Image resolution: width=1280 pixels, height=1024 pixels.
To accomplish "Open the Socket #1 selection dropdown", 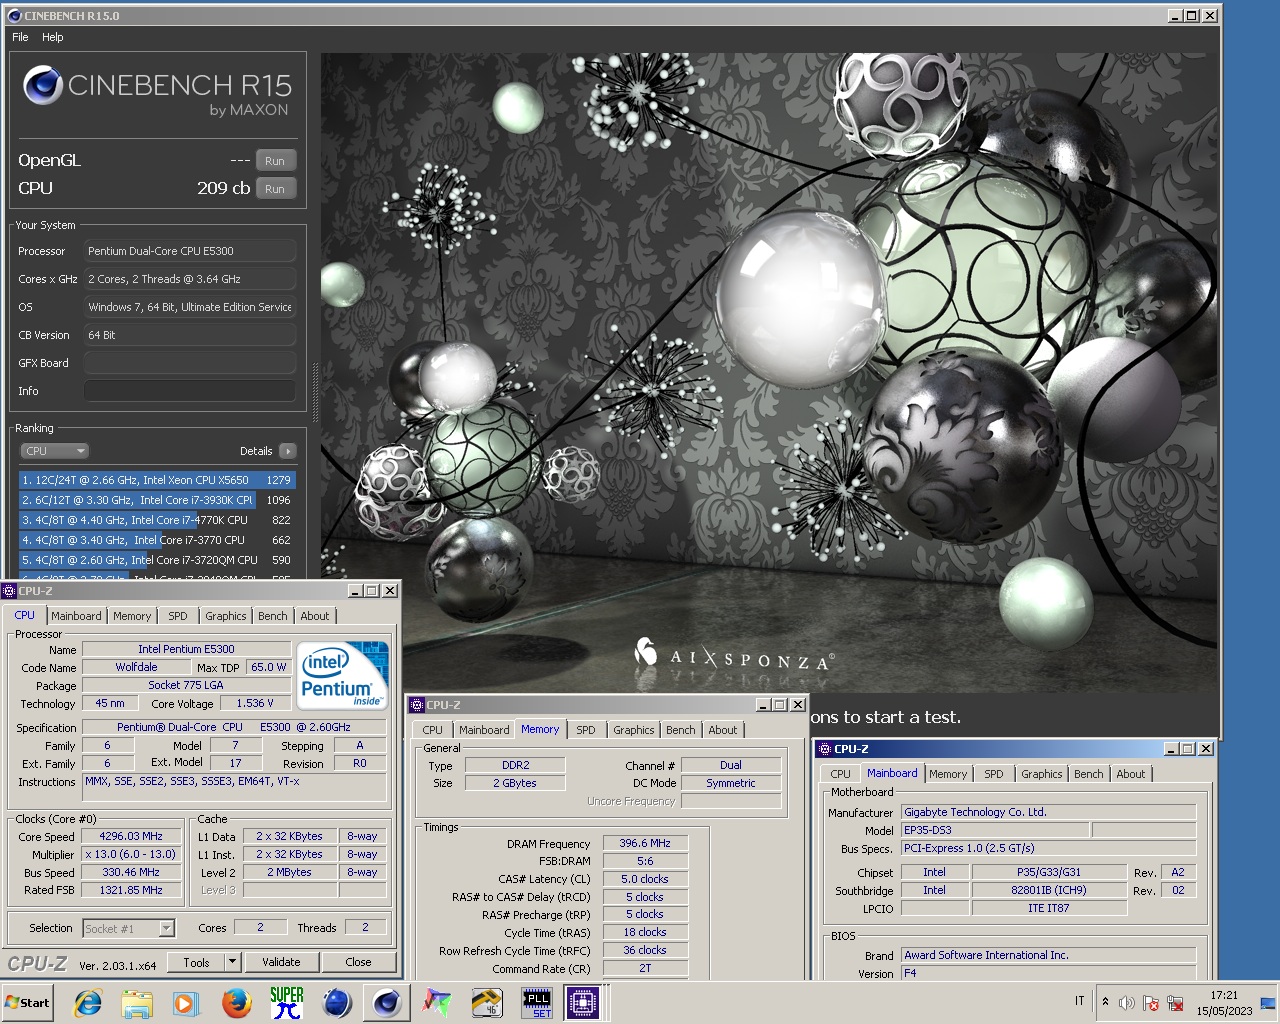I will [x=129, y=929].
